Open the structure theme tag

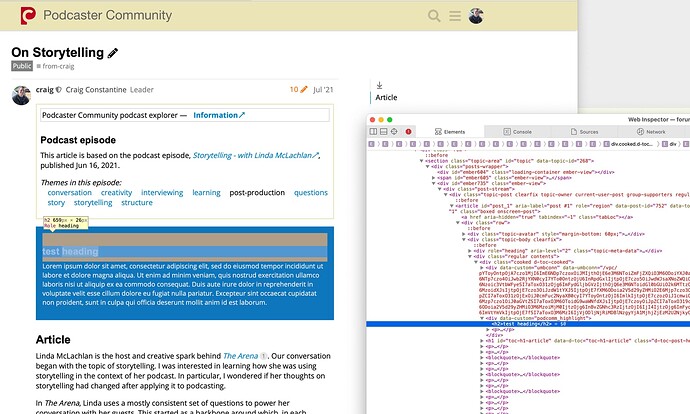pyautogui.click(x=137, y=203)
